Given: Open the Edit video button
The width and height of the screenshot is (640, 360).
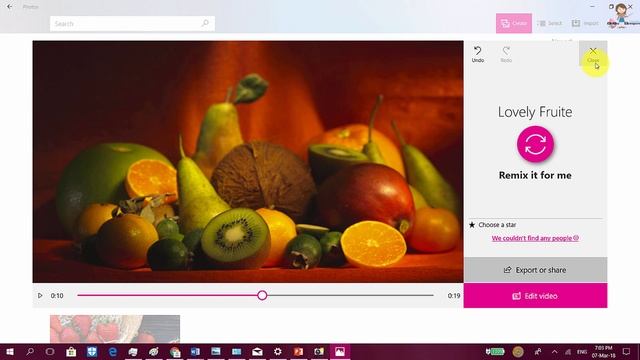Looking at the screenshot, I should [x=535, y=296].
